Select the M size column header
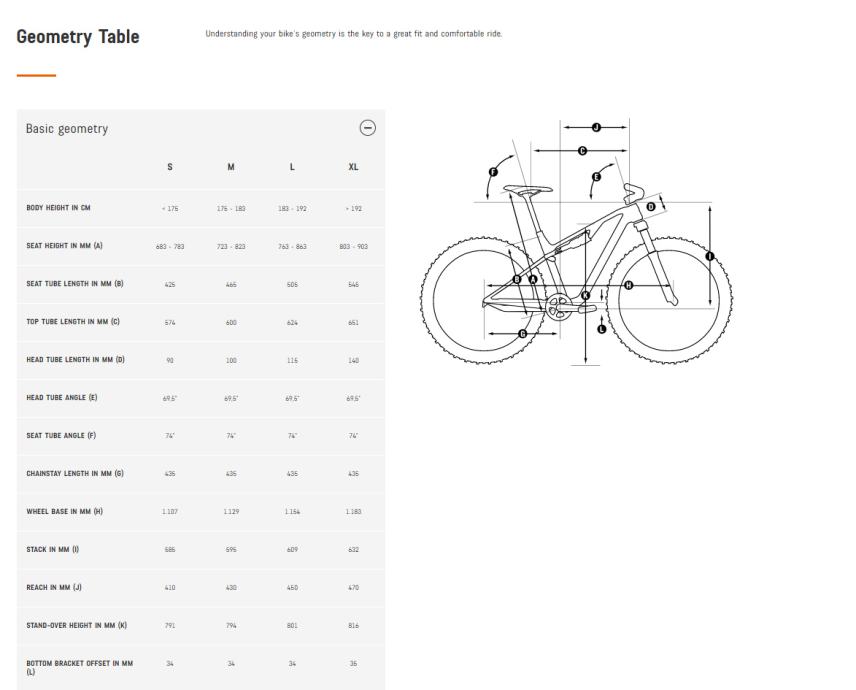 click(231, 167)
